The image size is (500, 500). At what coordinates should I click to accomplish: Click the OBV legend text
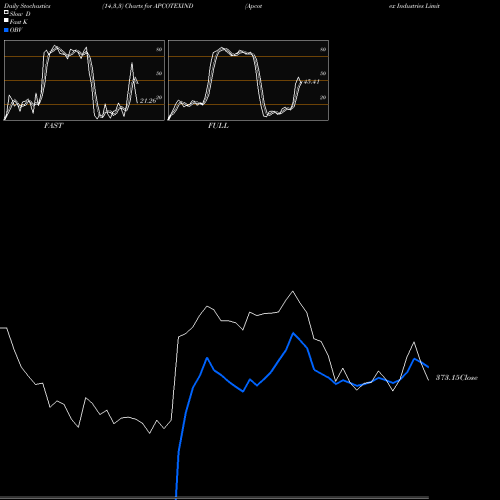(16, 30)
